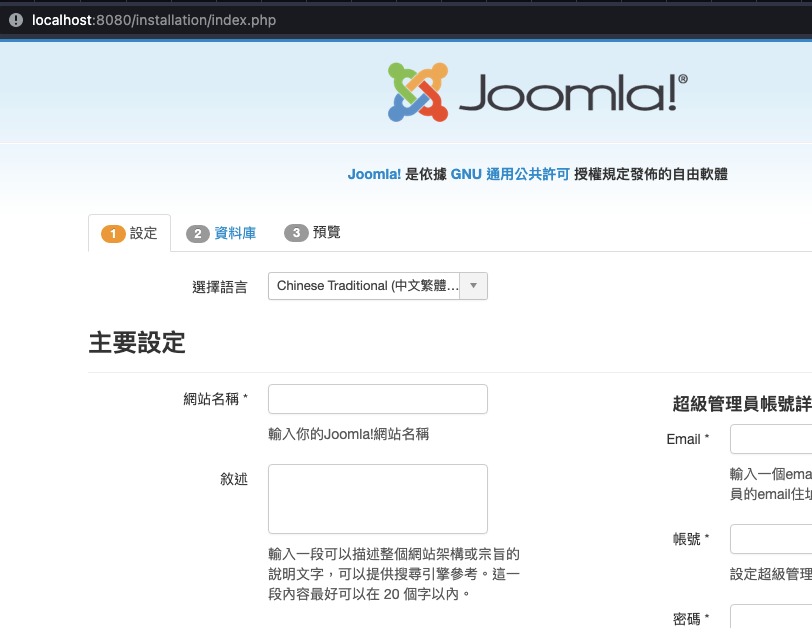Click the 密碼 label

coord(690,618)
